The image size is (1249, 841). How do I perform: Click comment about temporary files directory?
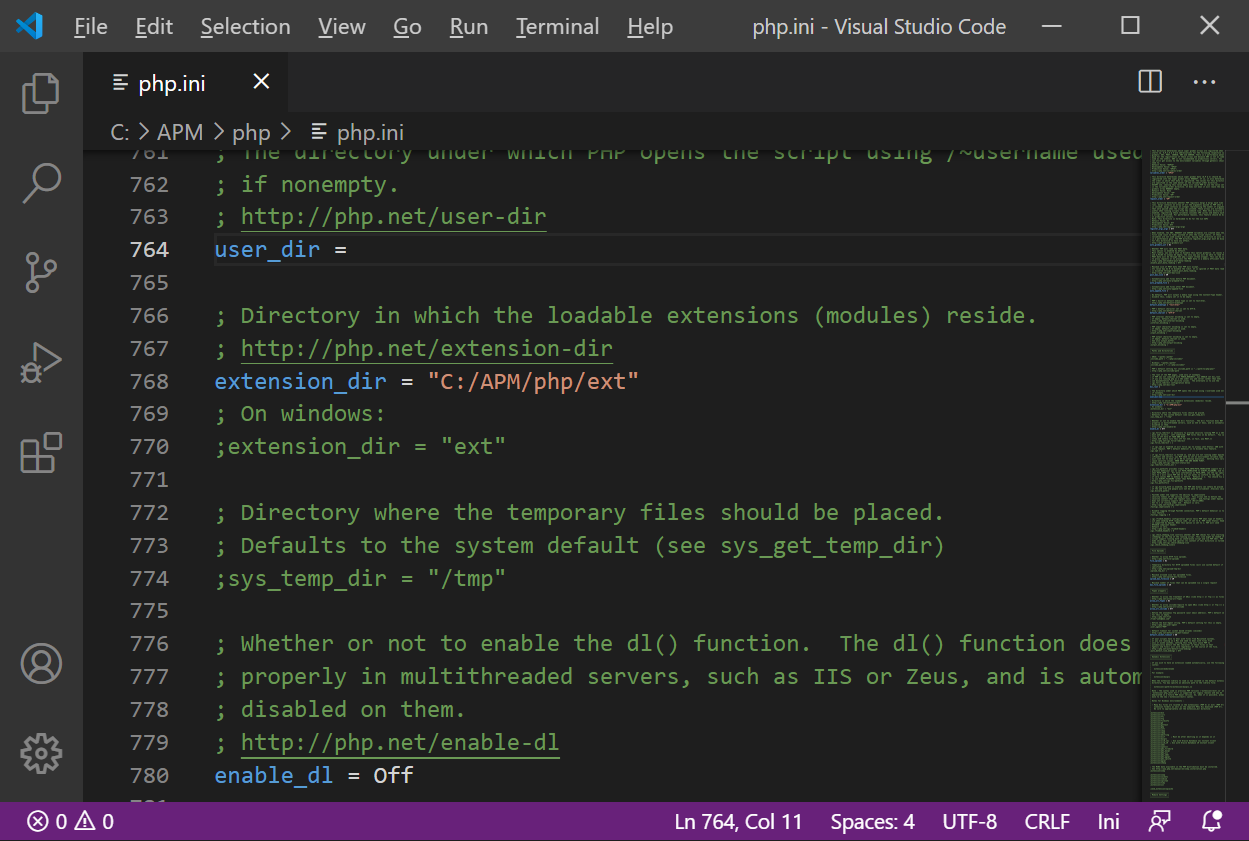(x=580, y=512)
